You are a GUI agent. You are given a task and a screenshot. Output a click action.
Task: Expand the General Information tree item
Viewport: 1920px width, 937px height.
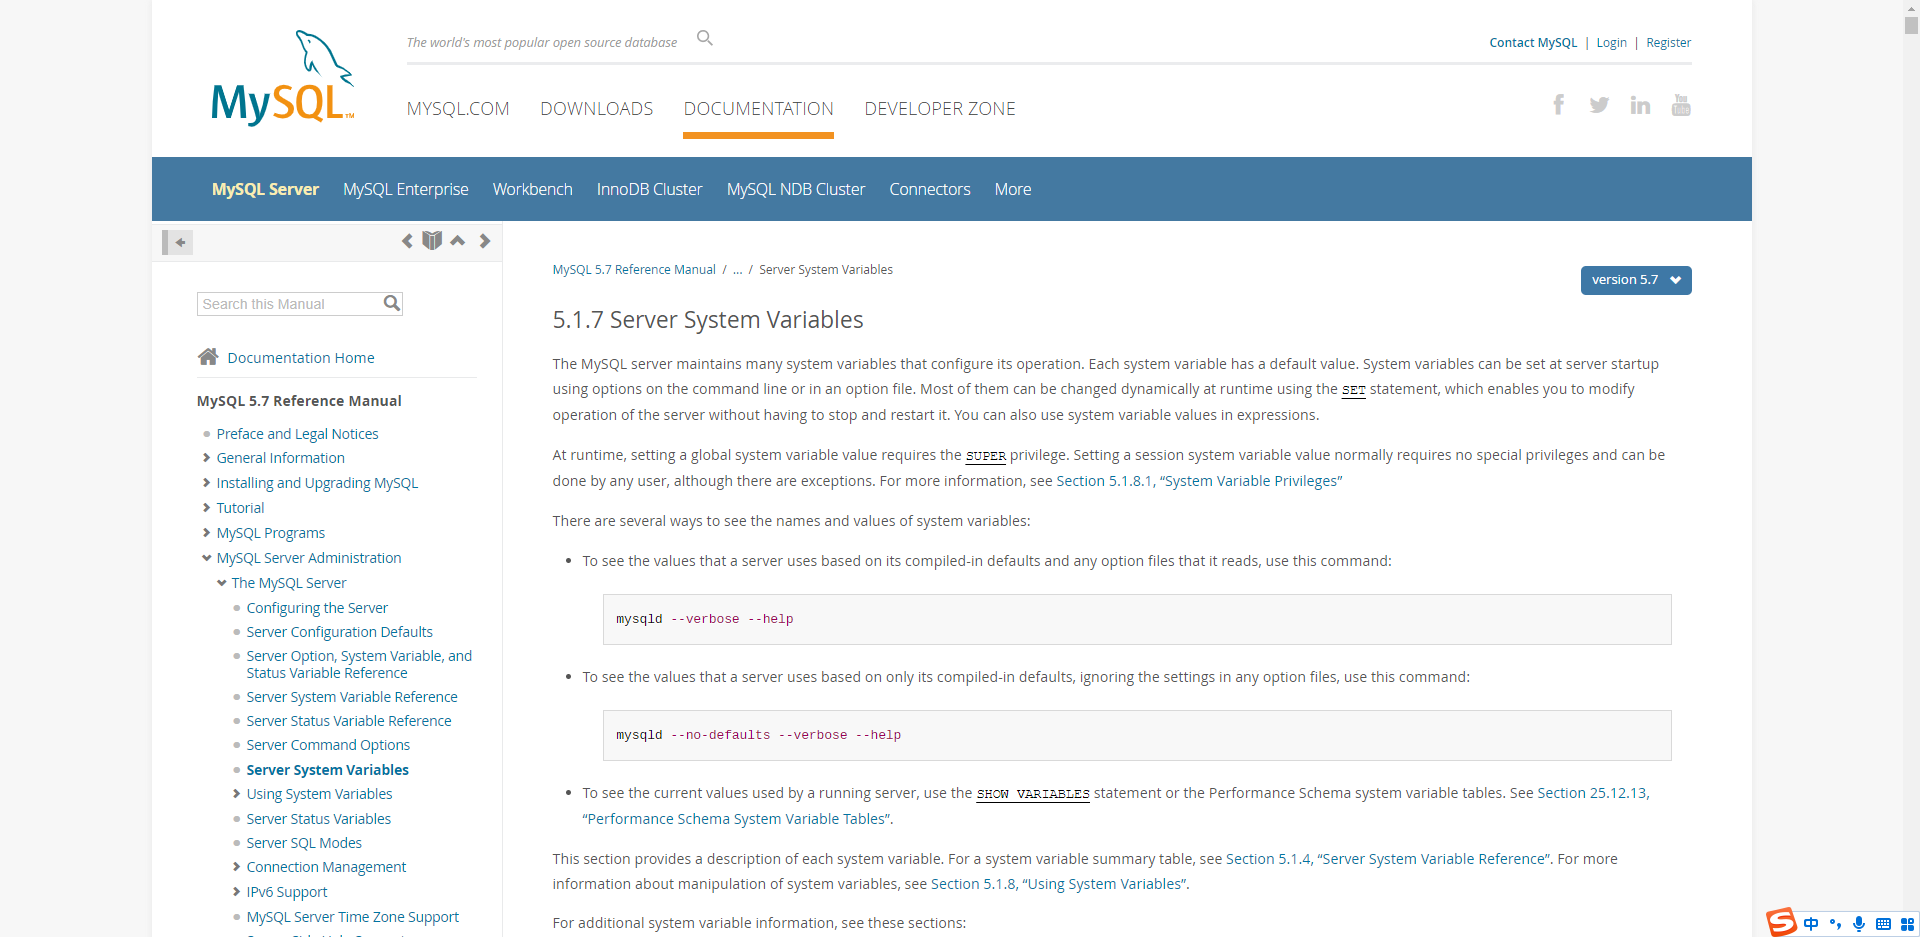(206, 458)
